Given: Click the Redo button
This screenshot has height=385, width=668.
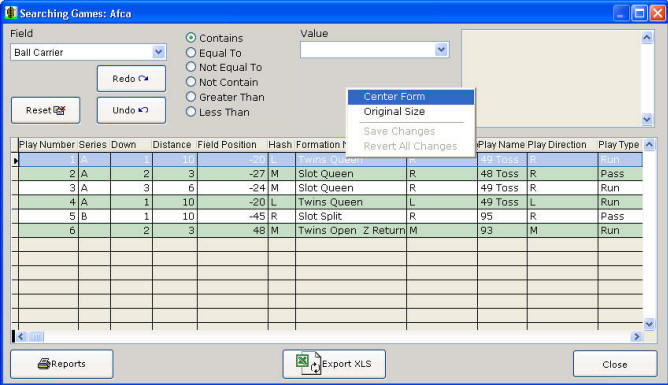Looking at the screenshot, I should pyautogui.click(x=131, y=78).
